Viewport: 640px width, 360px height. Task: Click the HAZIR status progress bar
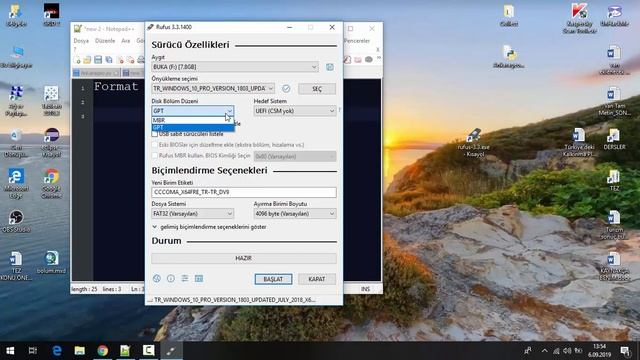[x=244, y=258]
